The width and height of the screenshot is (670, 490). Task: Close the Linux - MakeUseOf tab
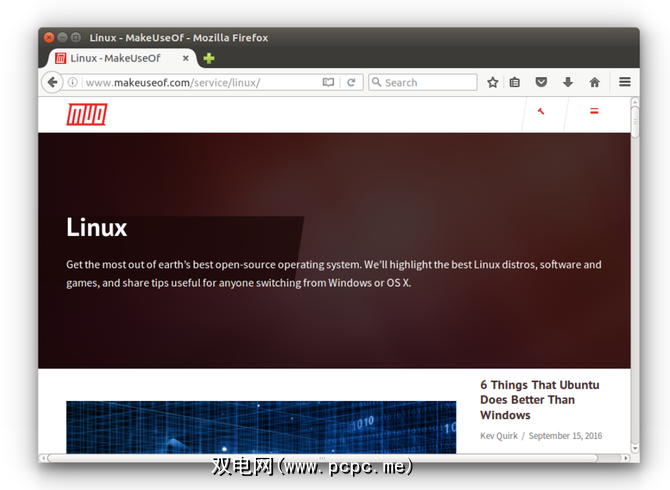[185, 58]
